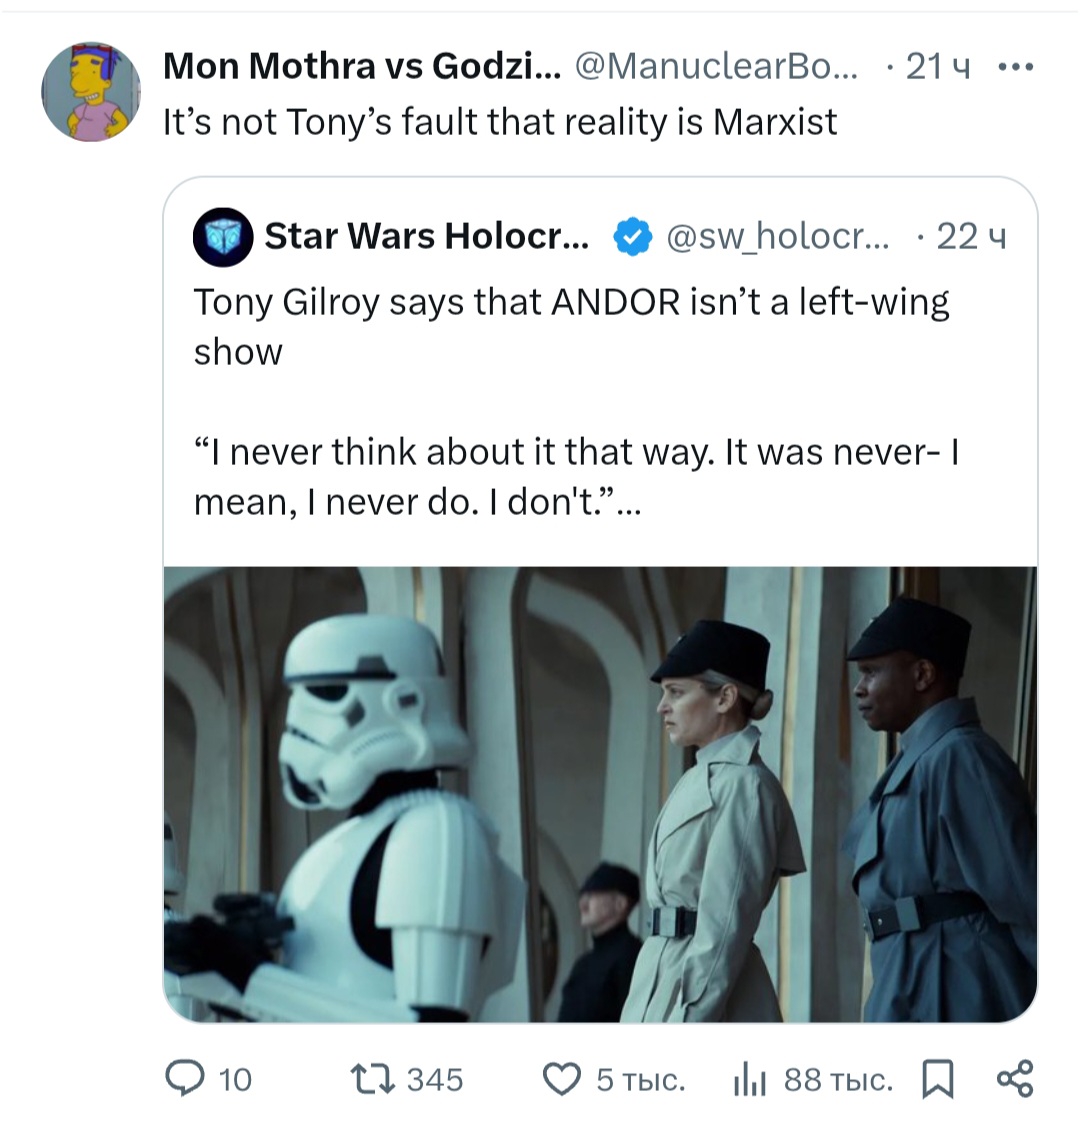Click the blue verified badge
Screen dimensions: 1080x1126
click(x=631, y=237)
